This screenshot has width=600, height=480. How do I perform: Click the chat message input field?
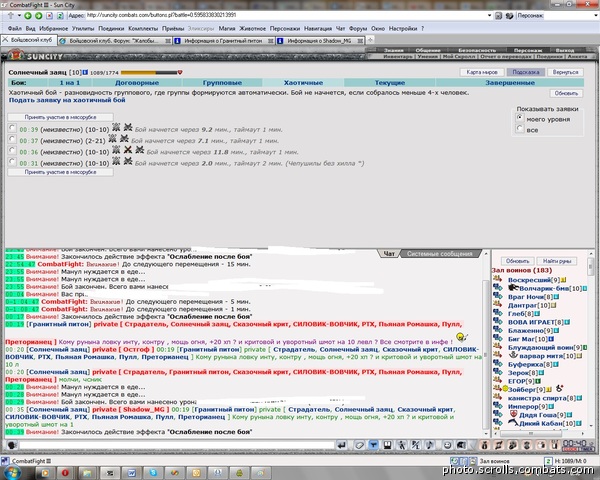point(177,445)
